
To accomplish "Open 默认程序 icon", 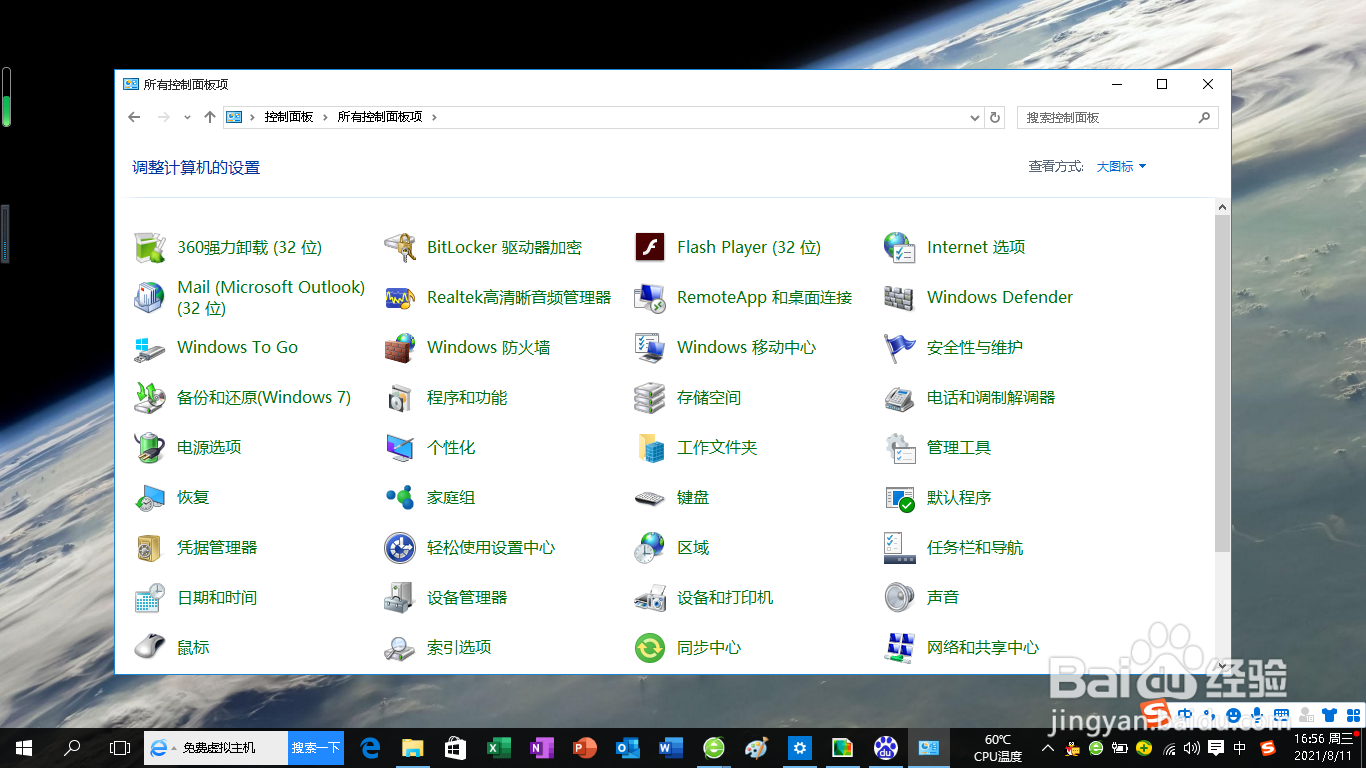I will click(x=900, y=497).
